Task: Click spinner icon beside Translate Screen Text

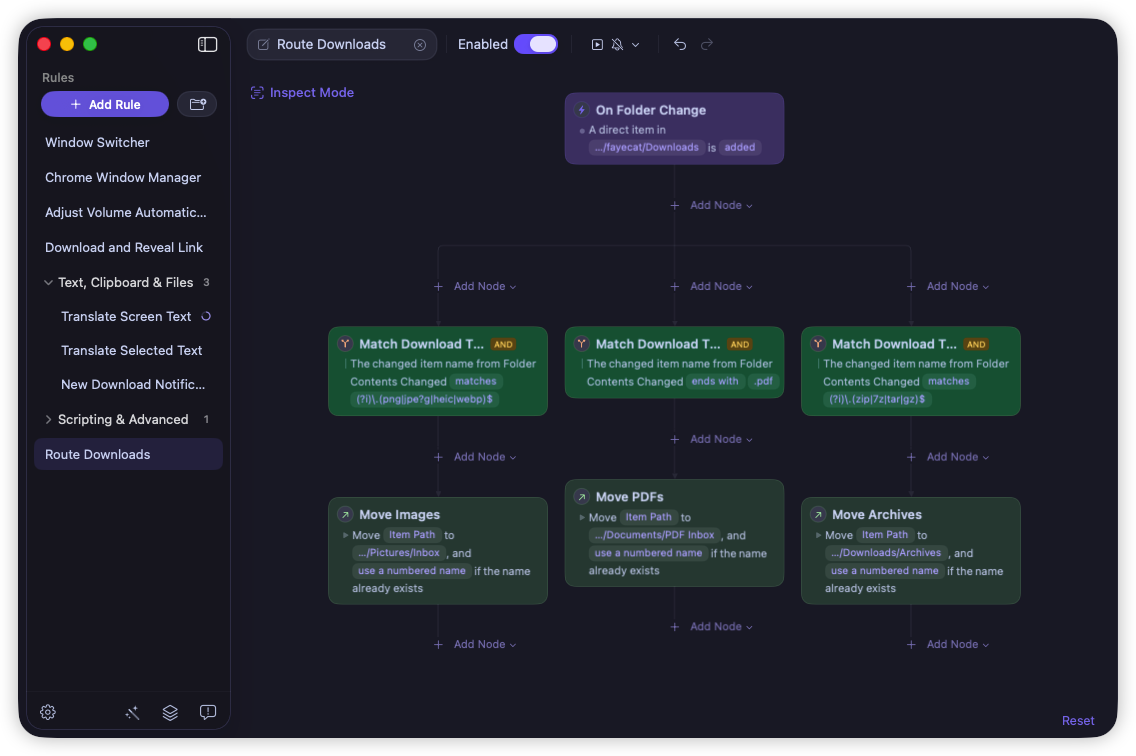Action: (206, 316)
